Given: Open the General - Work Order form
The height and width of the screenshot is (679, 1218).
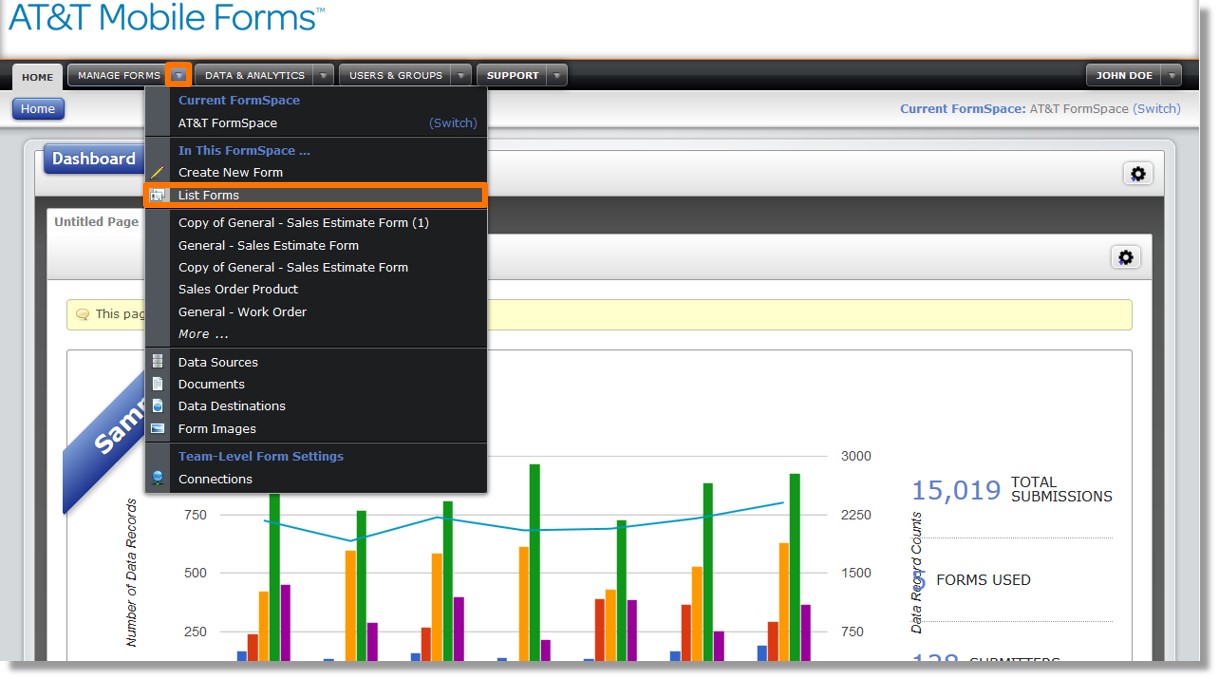Looking at the screenshot, I should [x=243, y=312].
